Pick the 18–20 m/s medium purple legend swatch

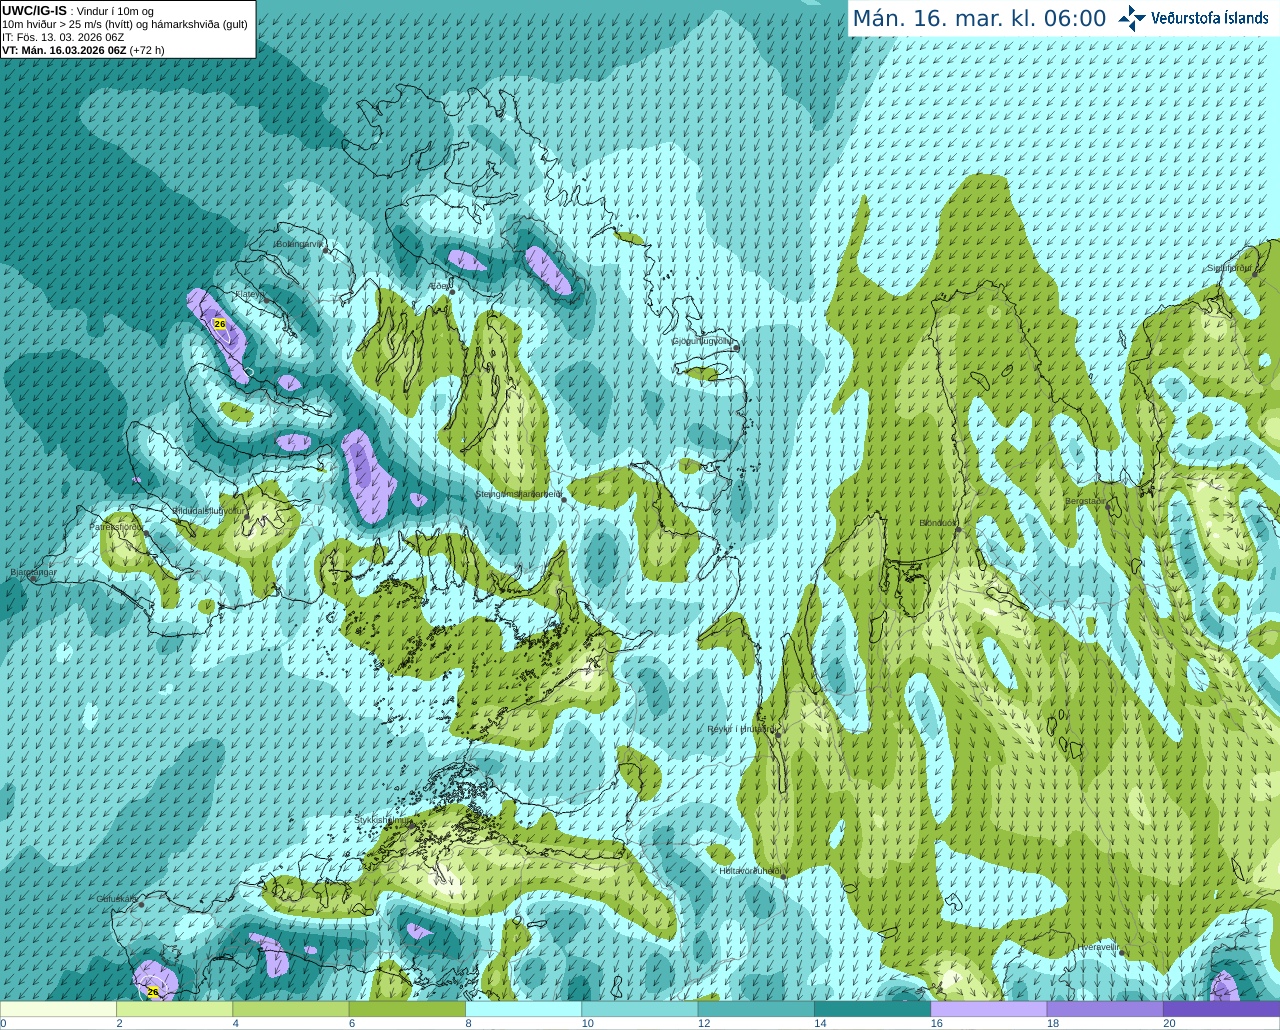(1105, 1009)
